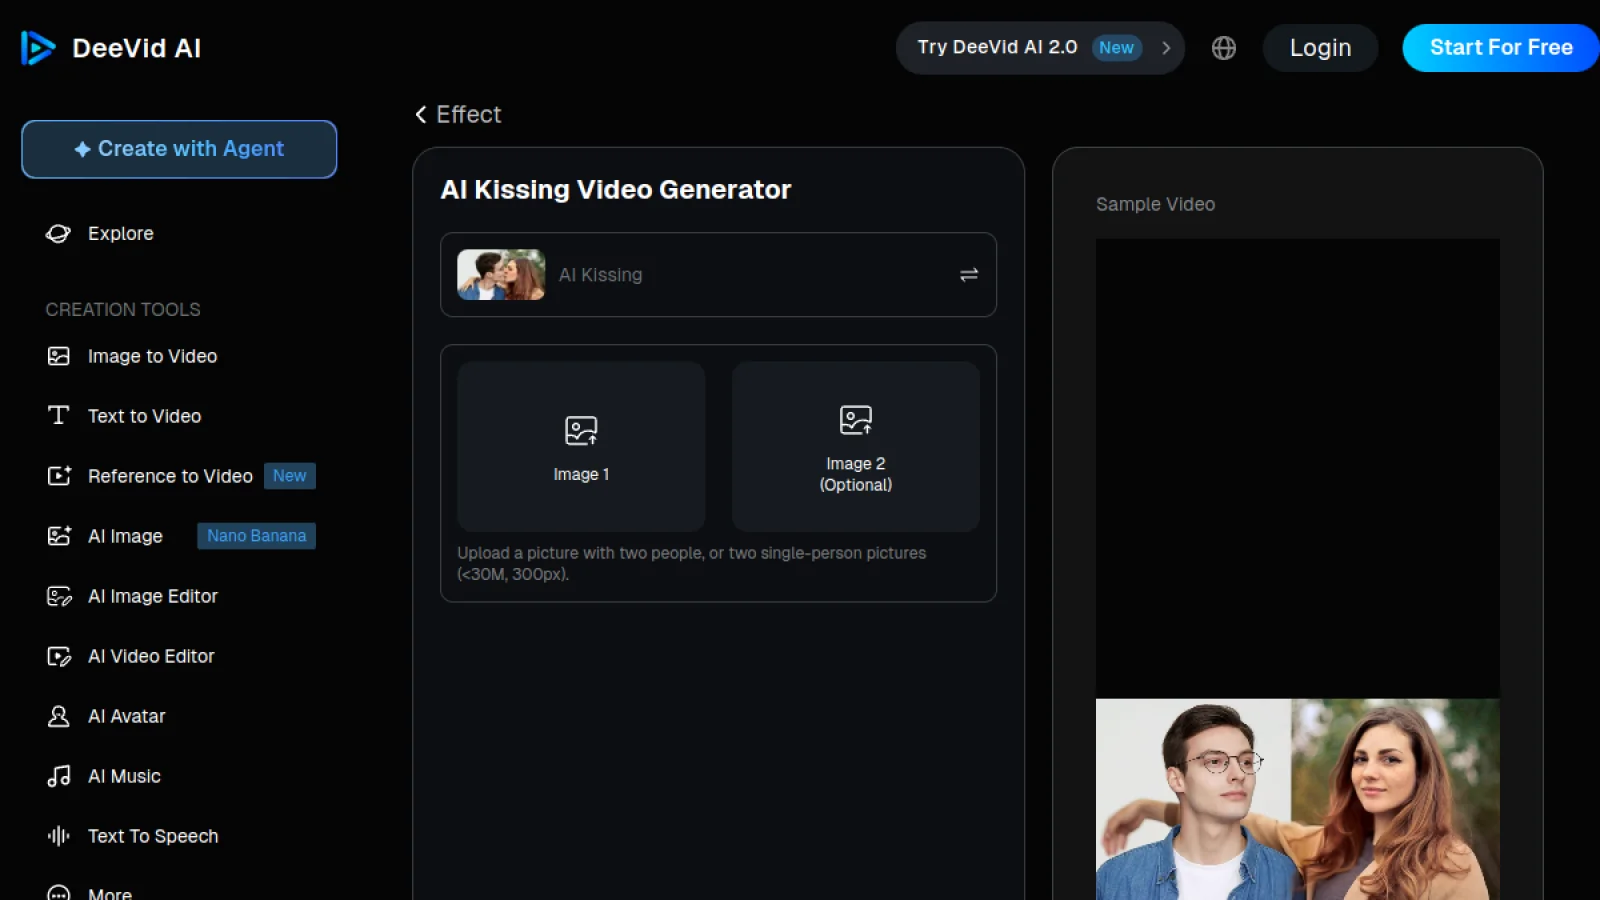Click Start For Free button
Image resolution: width=1600 pixels, height=900 pixels.
pos(1501,48)
